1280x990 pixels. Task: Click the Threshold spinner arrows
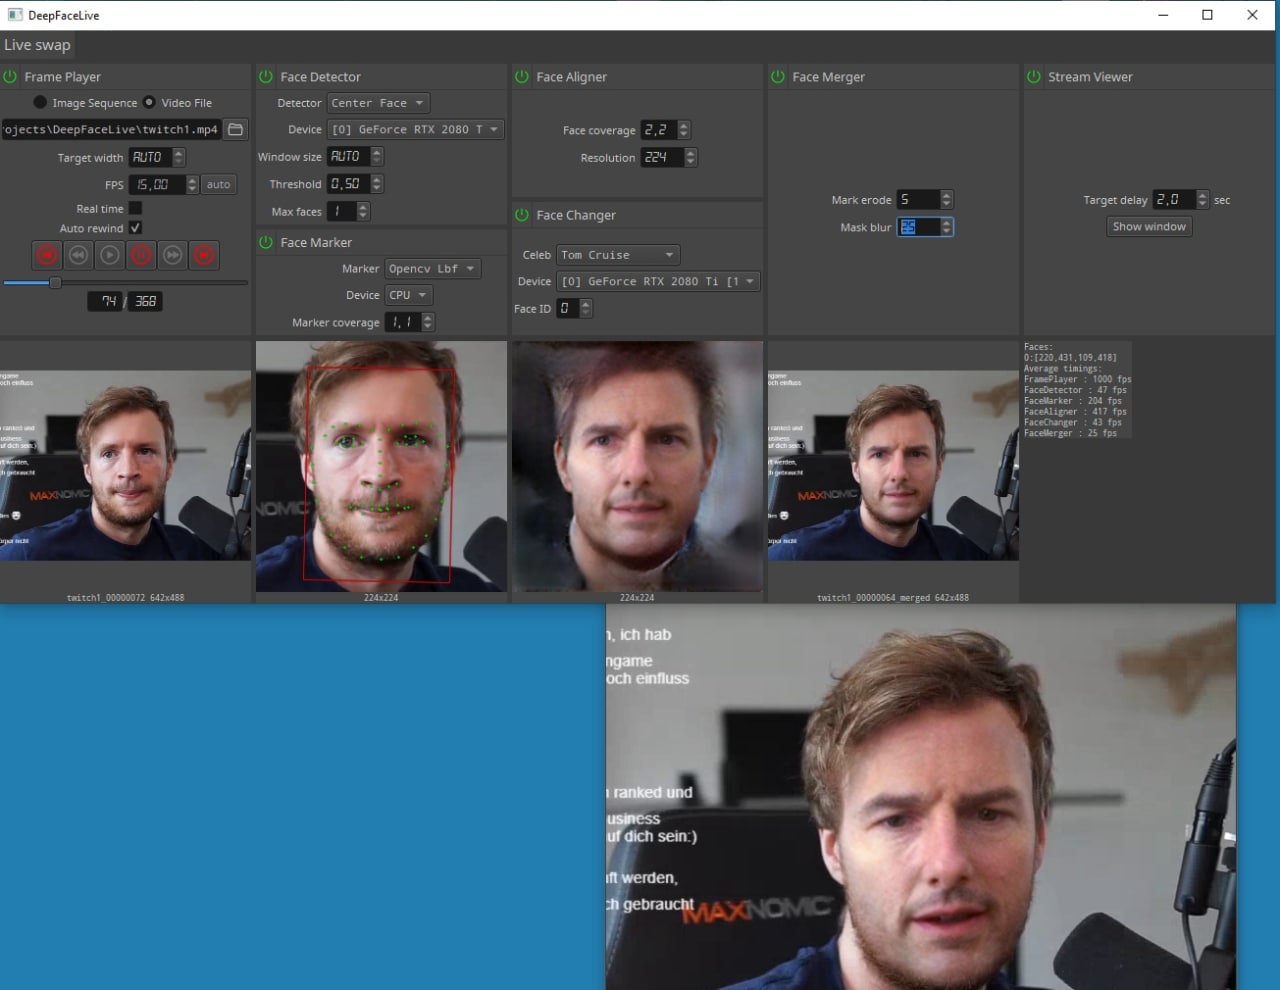click(377, 184)
